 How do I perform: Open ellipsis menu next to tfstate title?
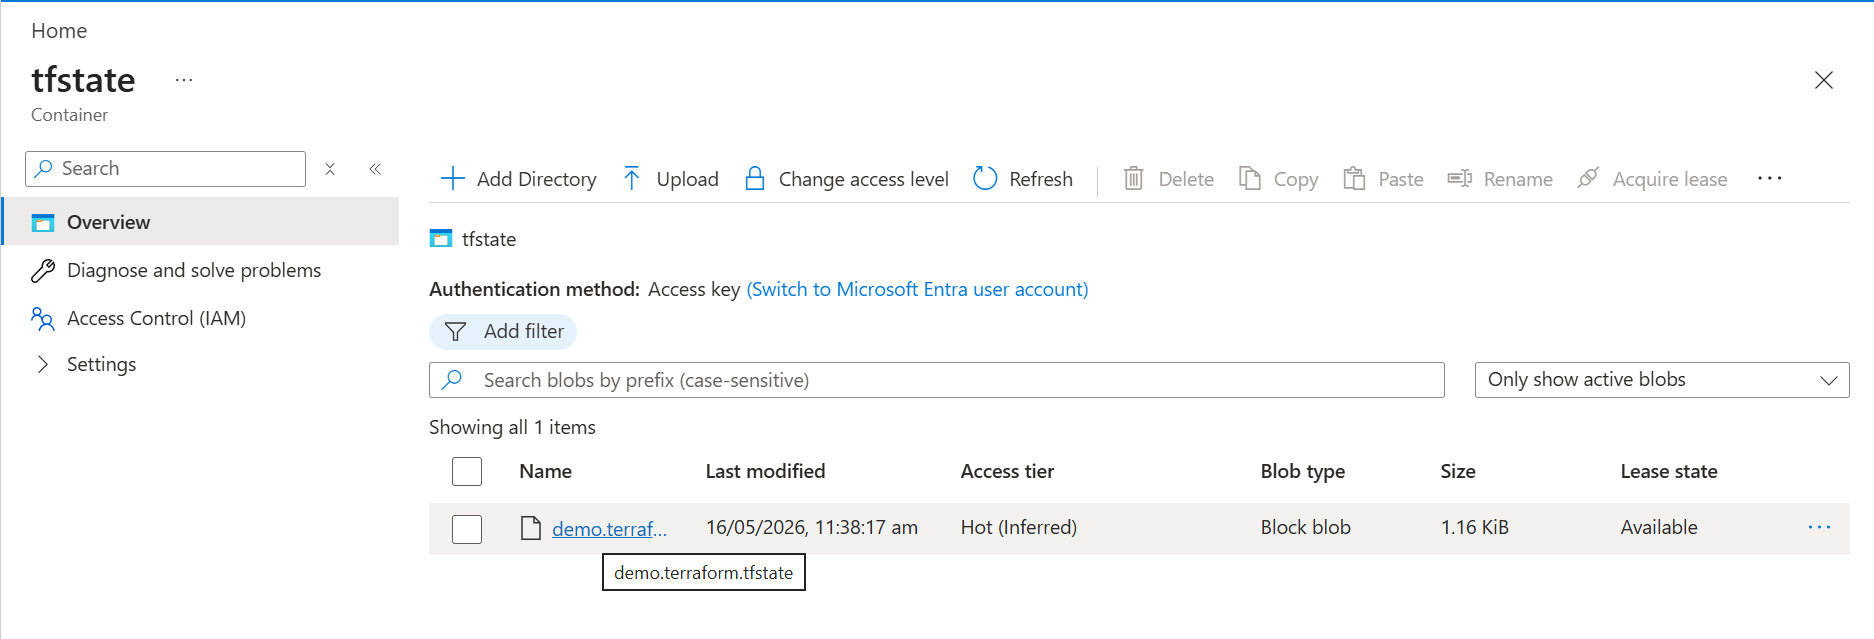coord(184,80)
